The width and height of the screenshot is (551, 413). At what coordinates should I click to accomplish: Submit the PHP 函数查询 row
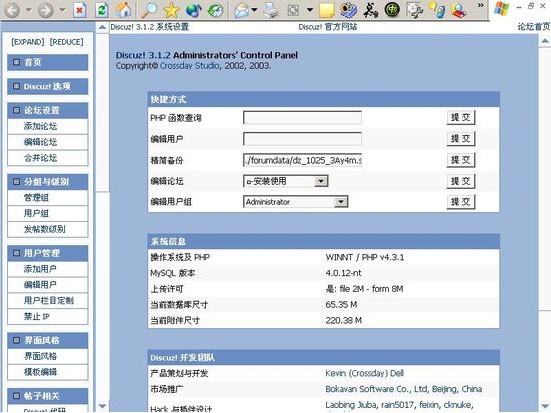(x=461, y=117)
